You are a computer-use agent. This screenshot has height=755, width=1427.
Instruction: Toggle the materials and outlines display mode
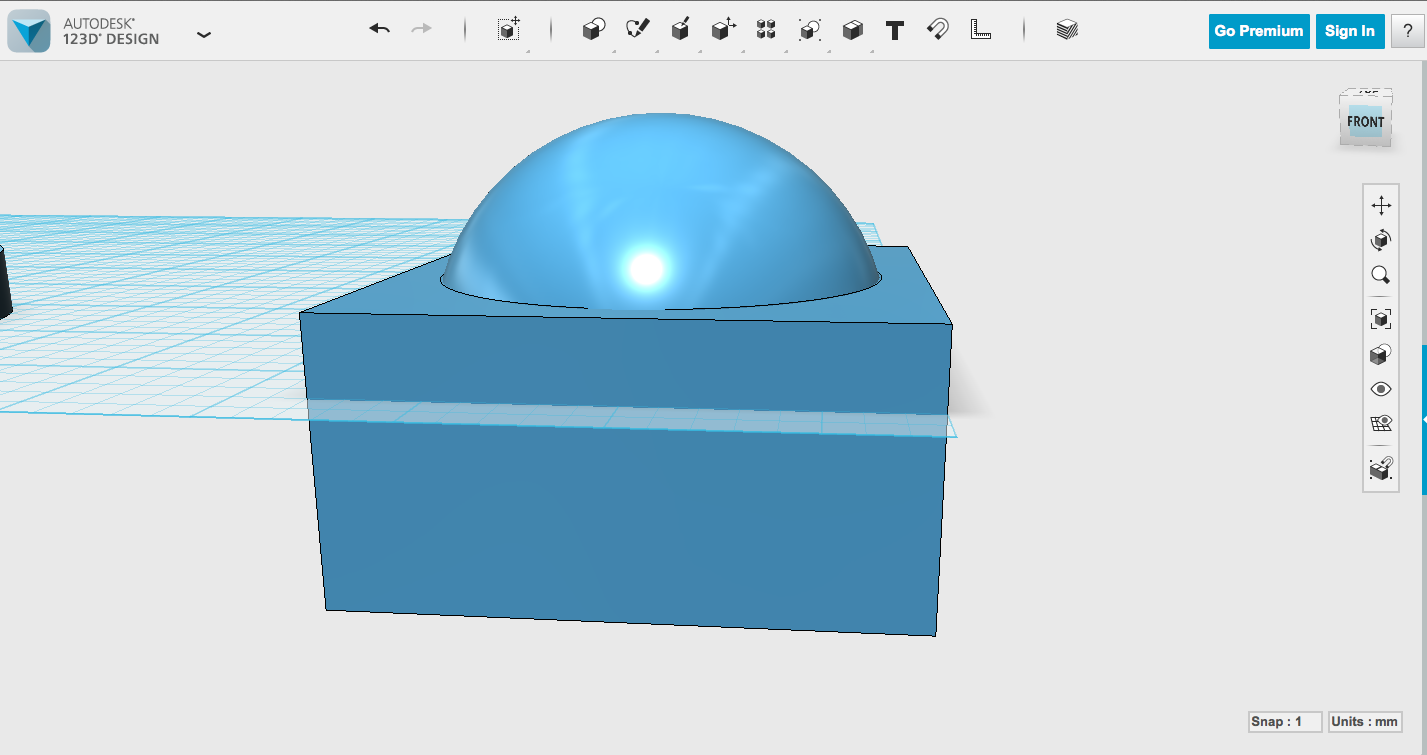point(1381,354)
